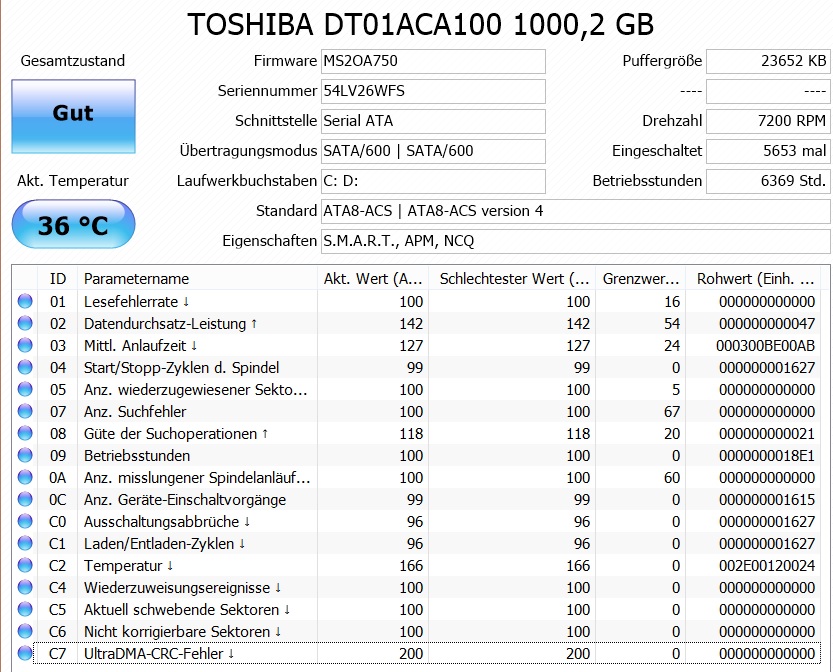
Task: Click the empty field below Puffergröße
Action: tap(768, 91)
